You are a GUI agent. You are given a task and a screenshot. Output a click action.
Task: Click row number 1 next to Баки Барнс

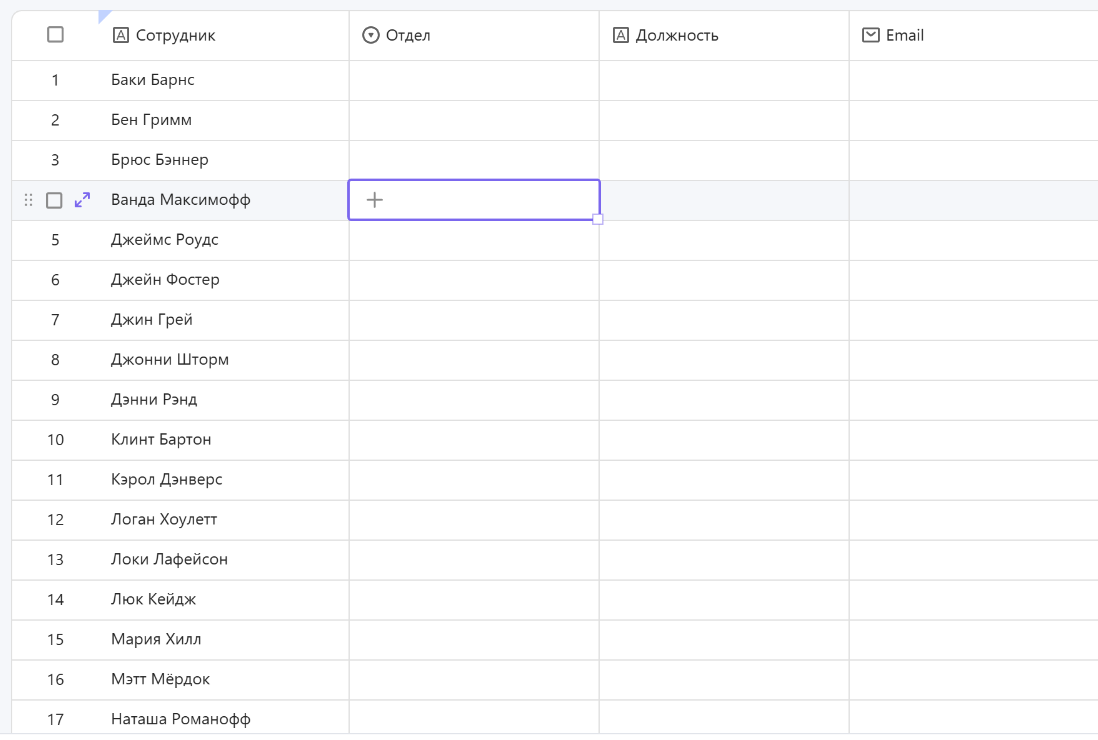click(55, 81)
